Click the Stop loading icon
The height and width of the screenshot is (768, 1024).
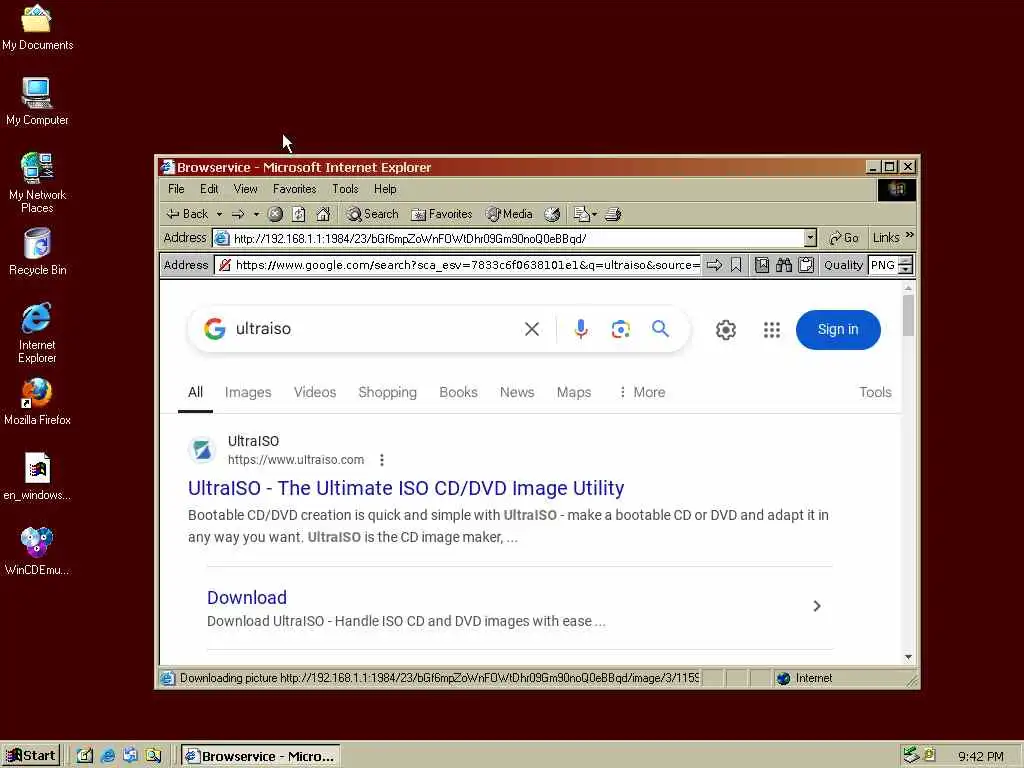click(x=276, y=214)
